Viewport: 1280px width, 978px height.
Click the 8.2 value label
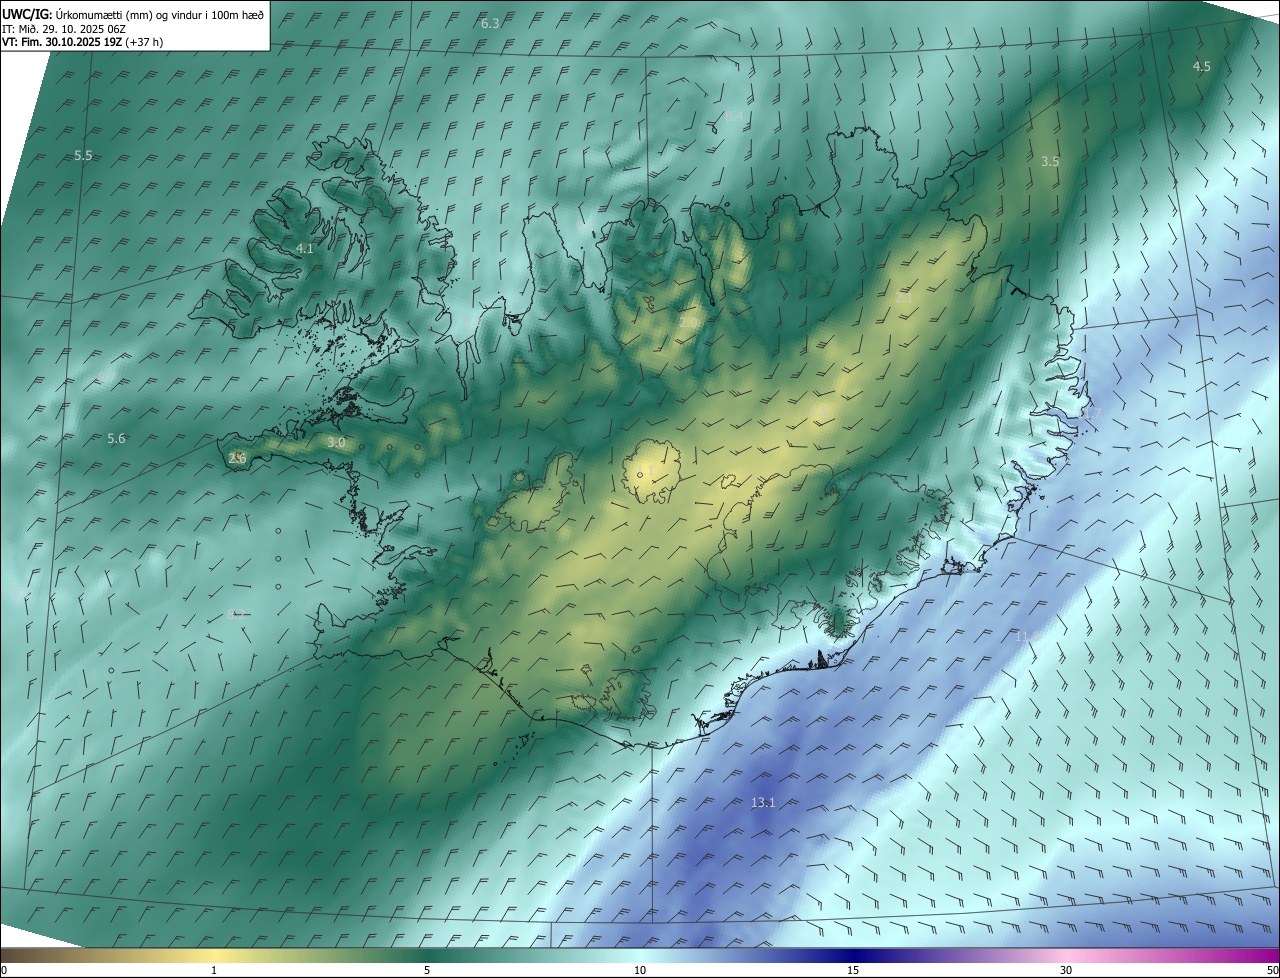pyautogui.click(x=237, y=614)
